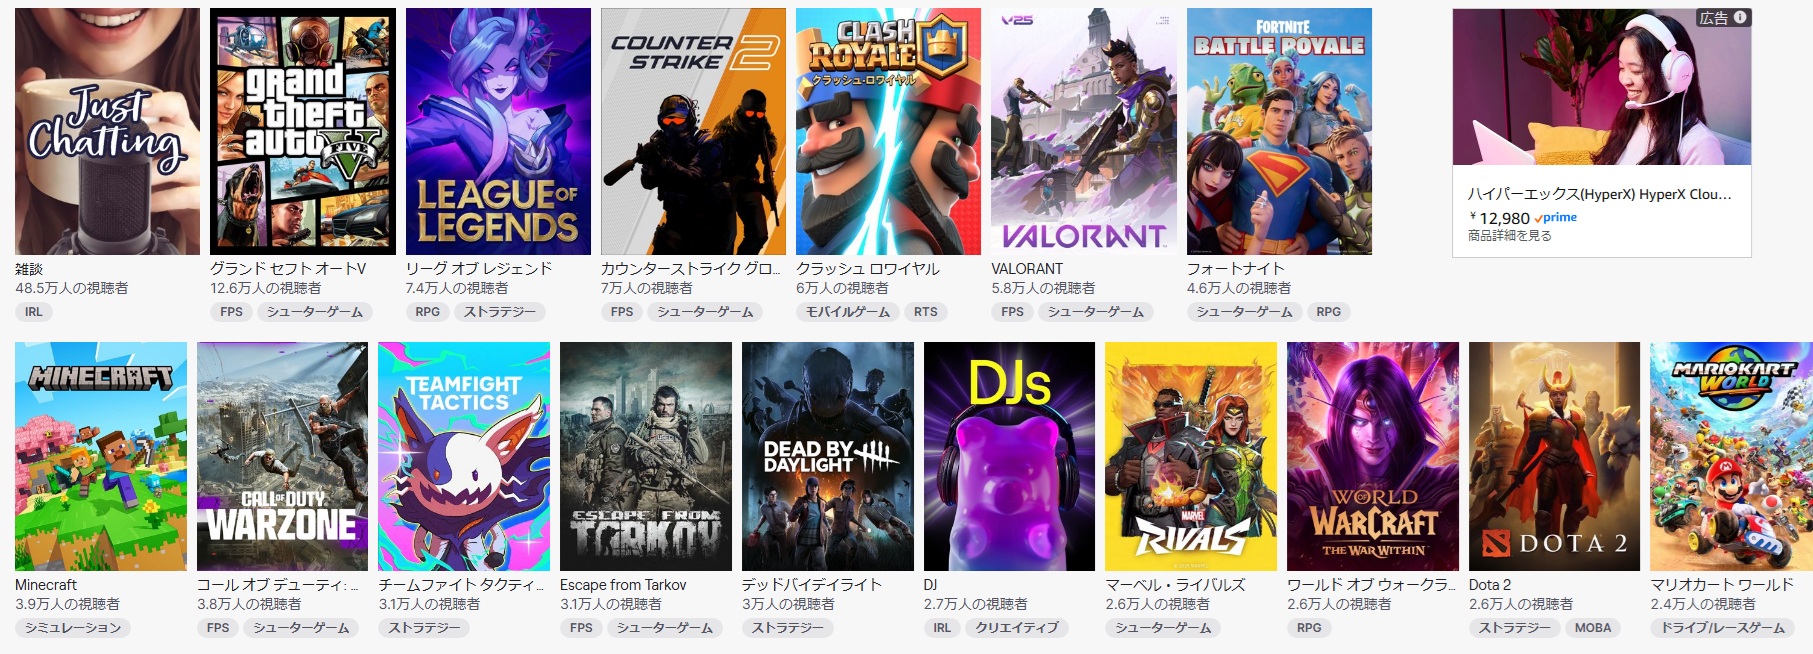Open the Counter-Strike 2 cover image
The width and height of the screenshot is (1813, 654).
[693, 131]
